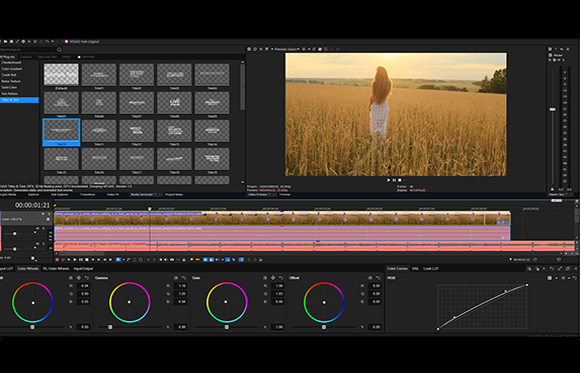580x373 pixels.
Task: Click the center point of Offset color wheel
Action: tap(324, 302)
